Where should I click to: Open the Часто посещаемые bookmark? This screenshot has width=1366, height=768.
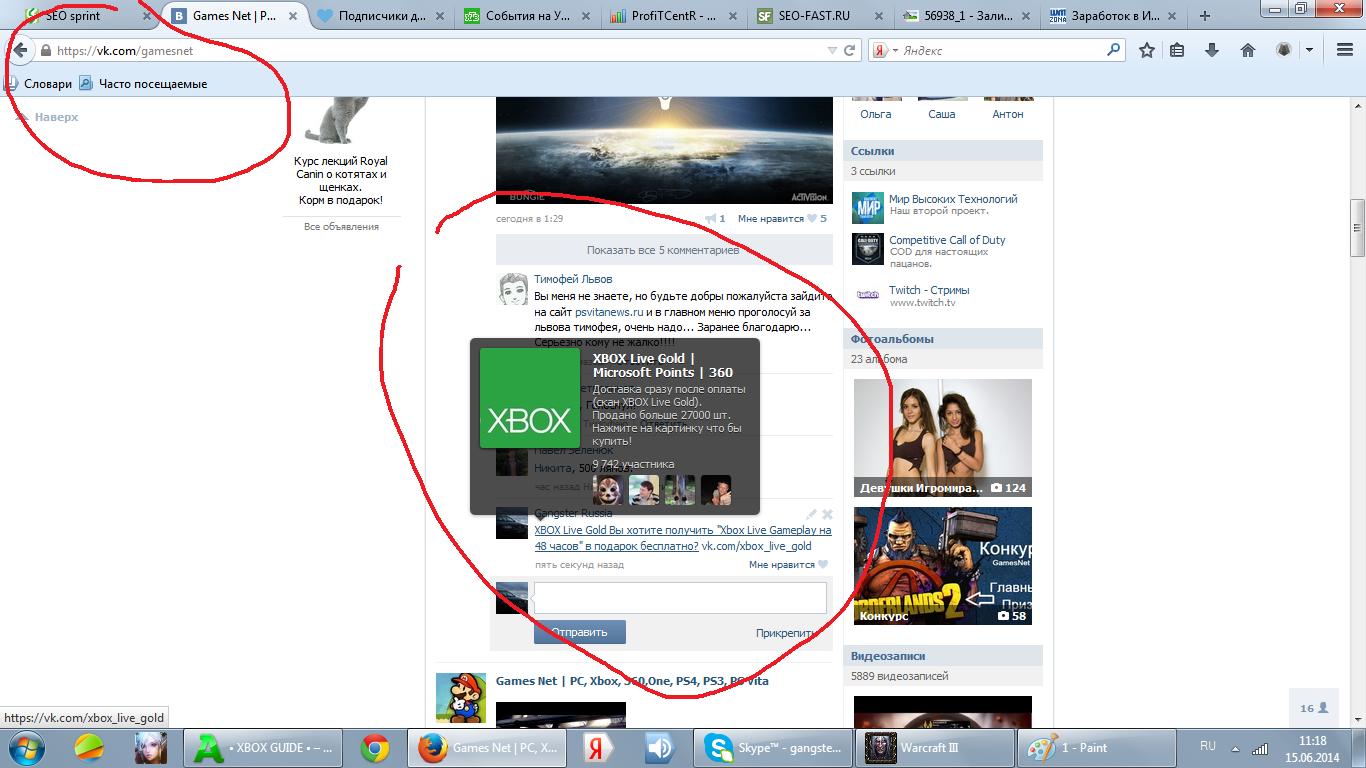143,84
